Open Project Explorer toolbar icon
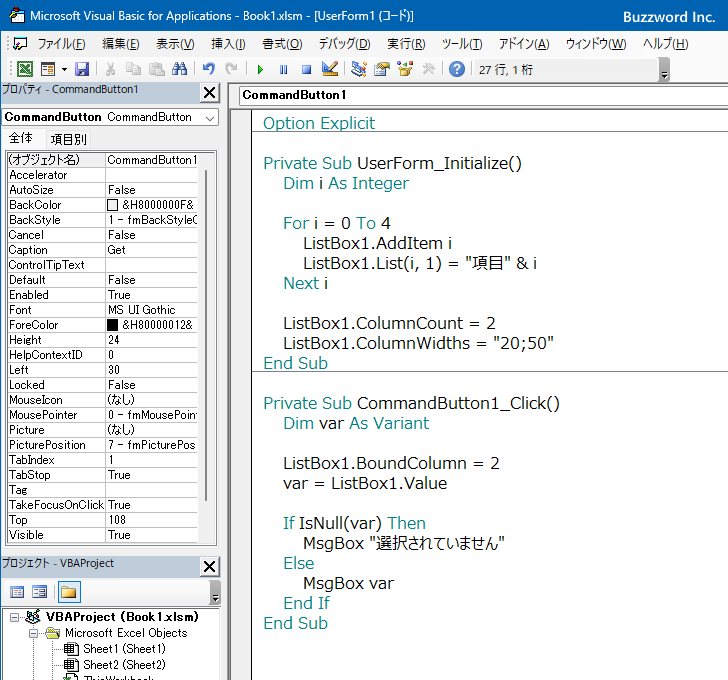Image resolution: width=728 pixels, height=680 pixels. coord(358,69)
